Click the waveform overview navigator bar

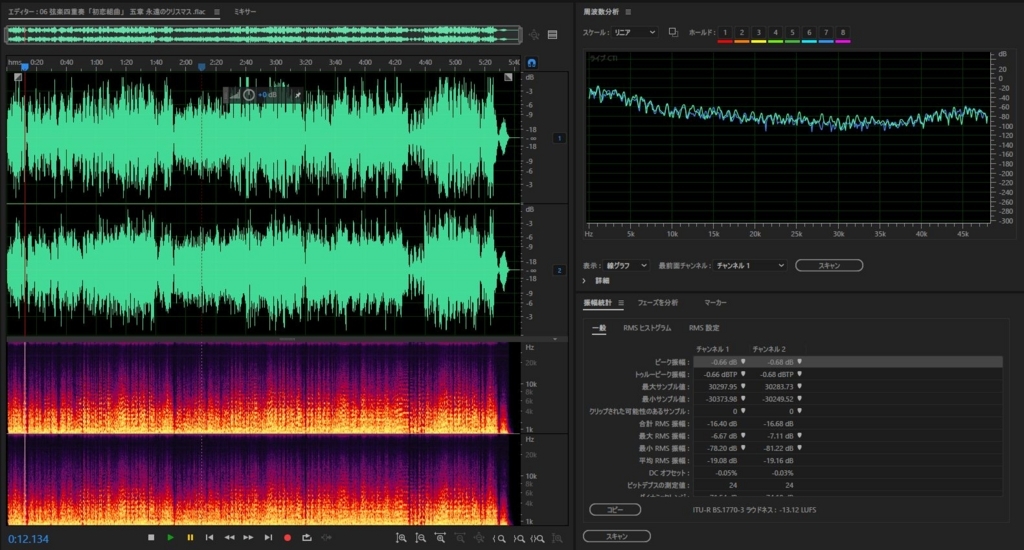pos(263,35)
